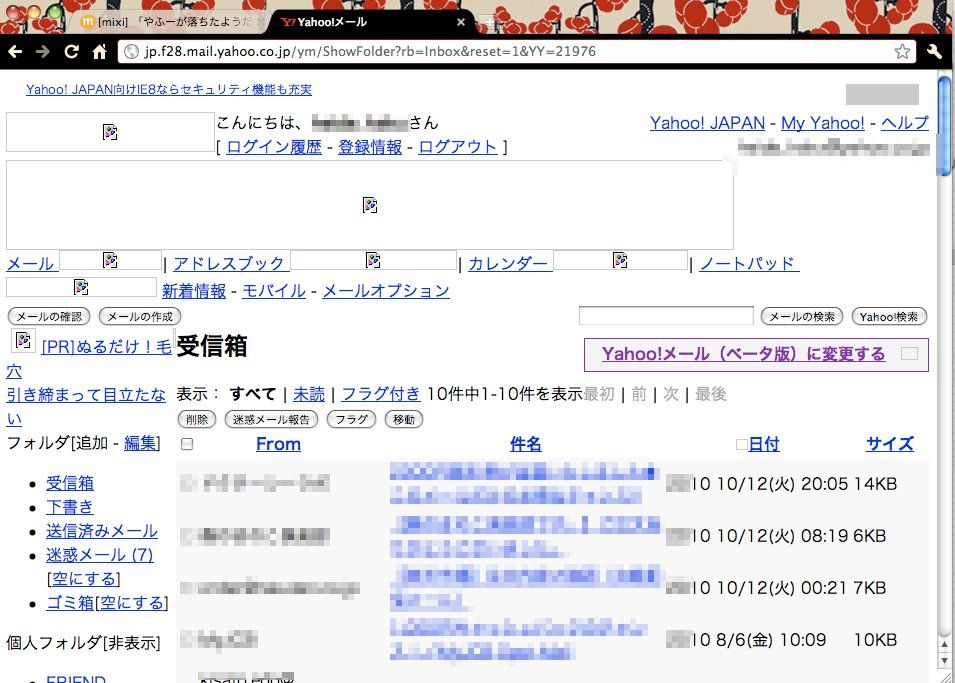955x683 pixels.
Task: Sort messages by From column
Action: (x=278, y=444)
